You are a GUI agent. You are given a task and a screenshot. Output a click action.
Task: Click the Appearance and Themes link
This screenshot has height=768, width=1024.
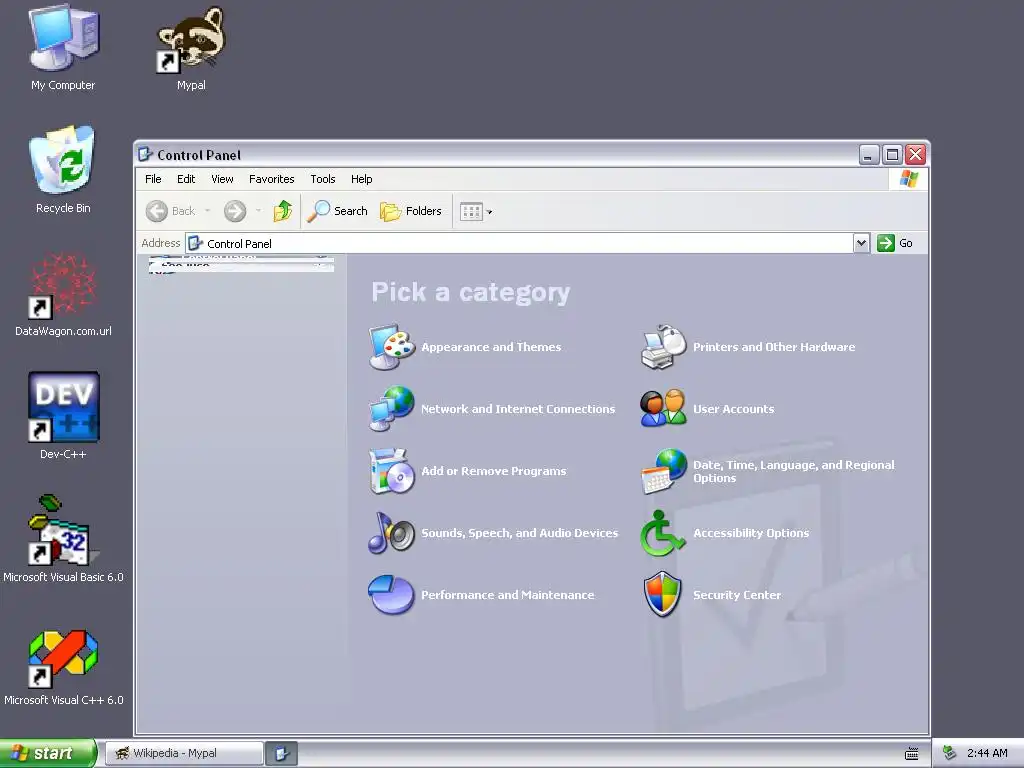[491, 347]
